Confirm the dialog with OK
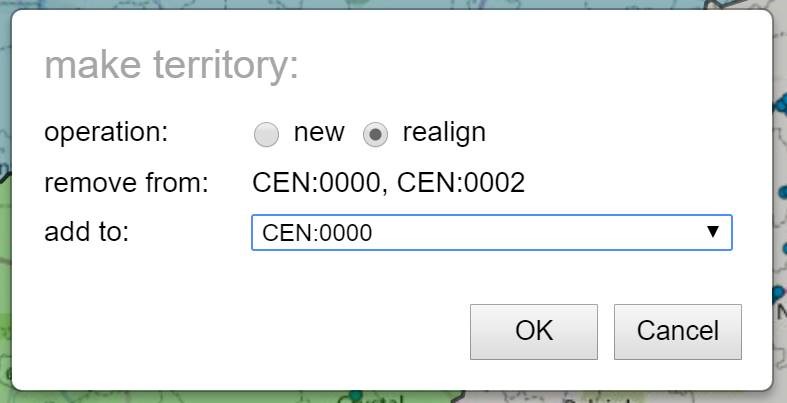This screenshot has height=403, width=787. (x=534, y=332)
